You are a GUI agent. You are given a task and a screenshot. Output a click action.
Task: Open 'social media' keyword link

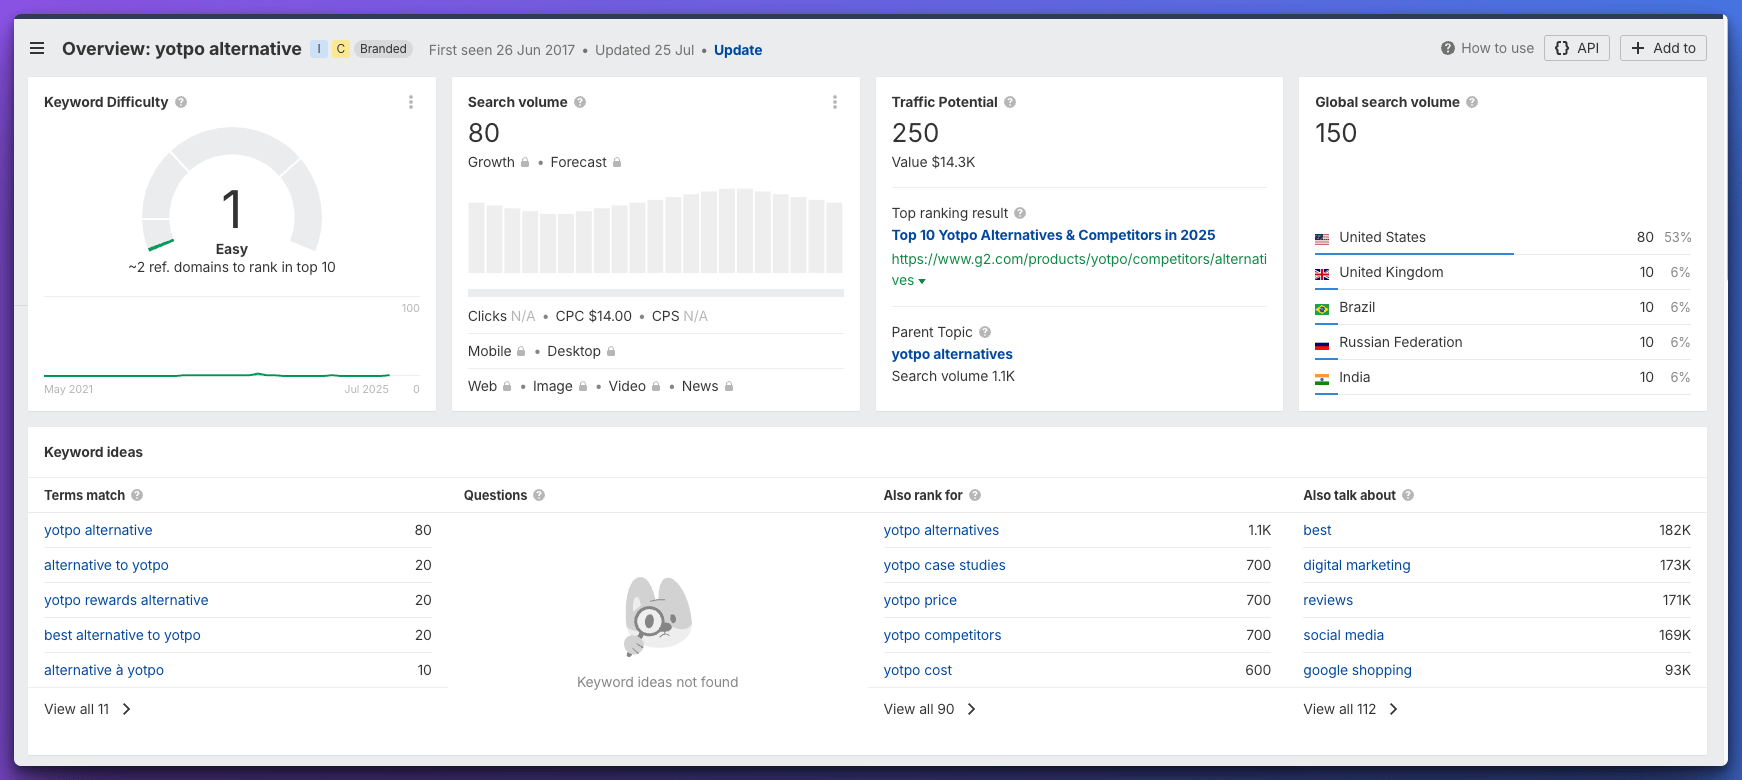click(x=1343, y=635)
